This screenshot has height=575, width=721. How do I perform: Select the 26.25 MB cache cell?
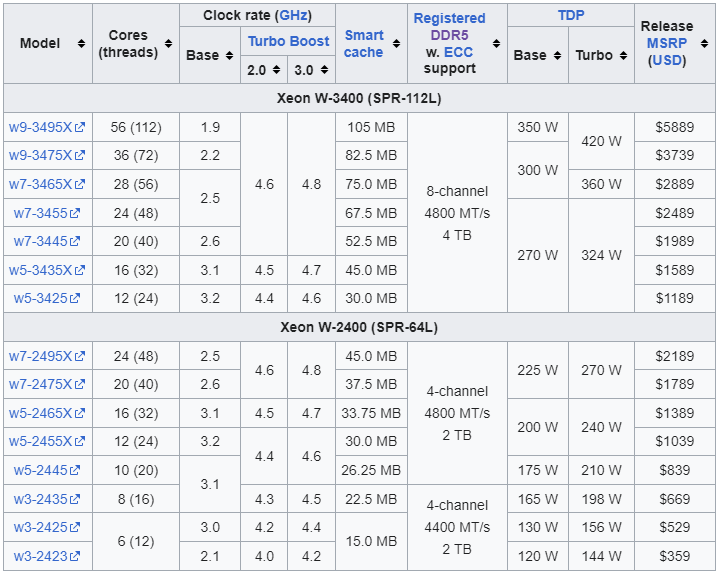pyautogui.click(x=371, y=471)
